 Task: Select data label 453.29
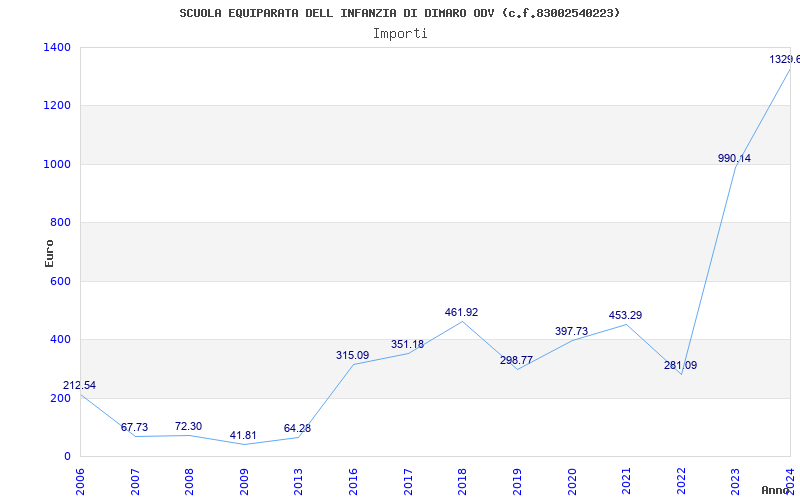pos(626,315)
